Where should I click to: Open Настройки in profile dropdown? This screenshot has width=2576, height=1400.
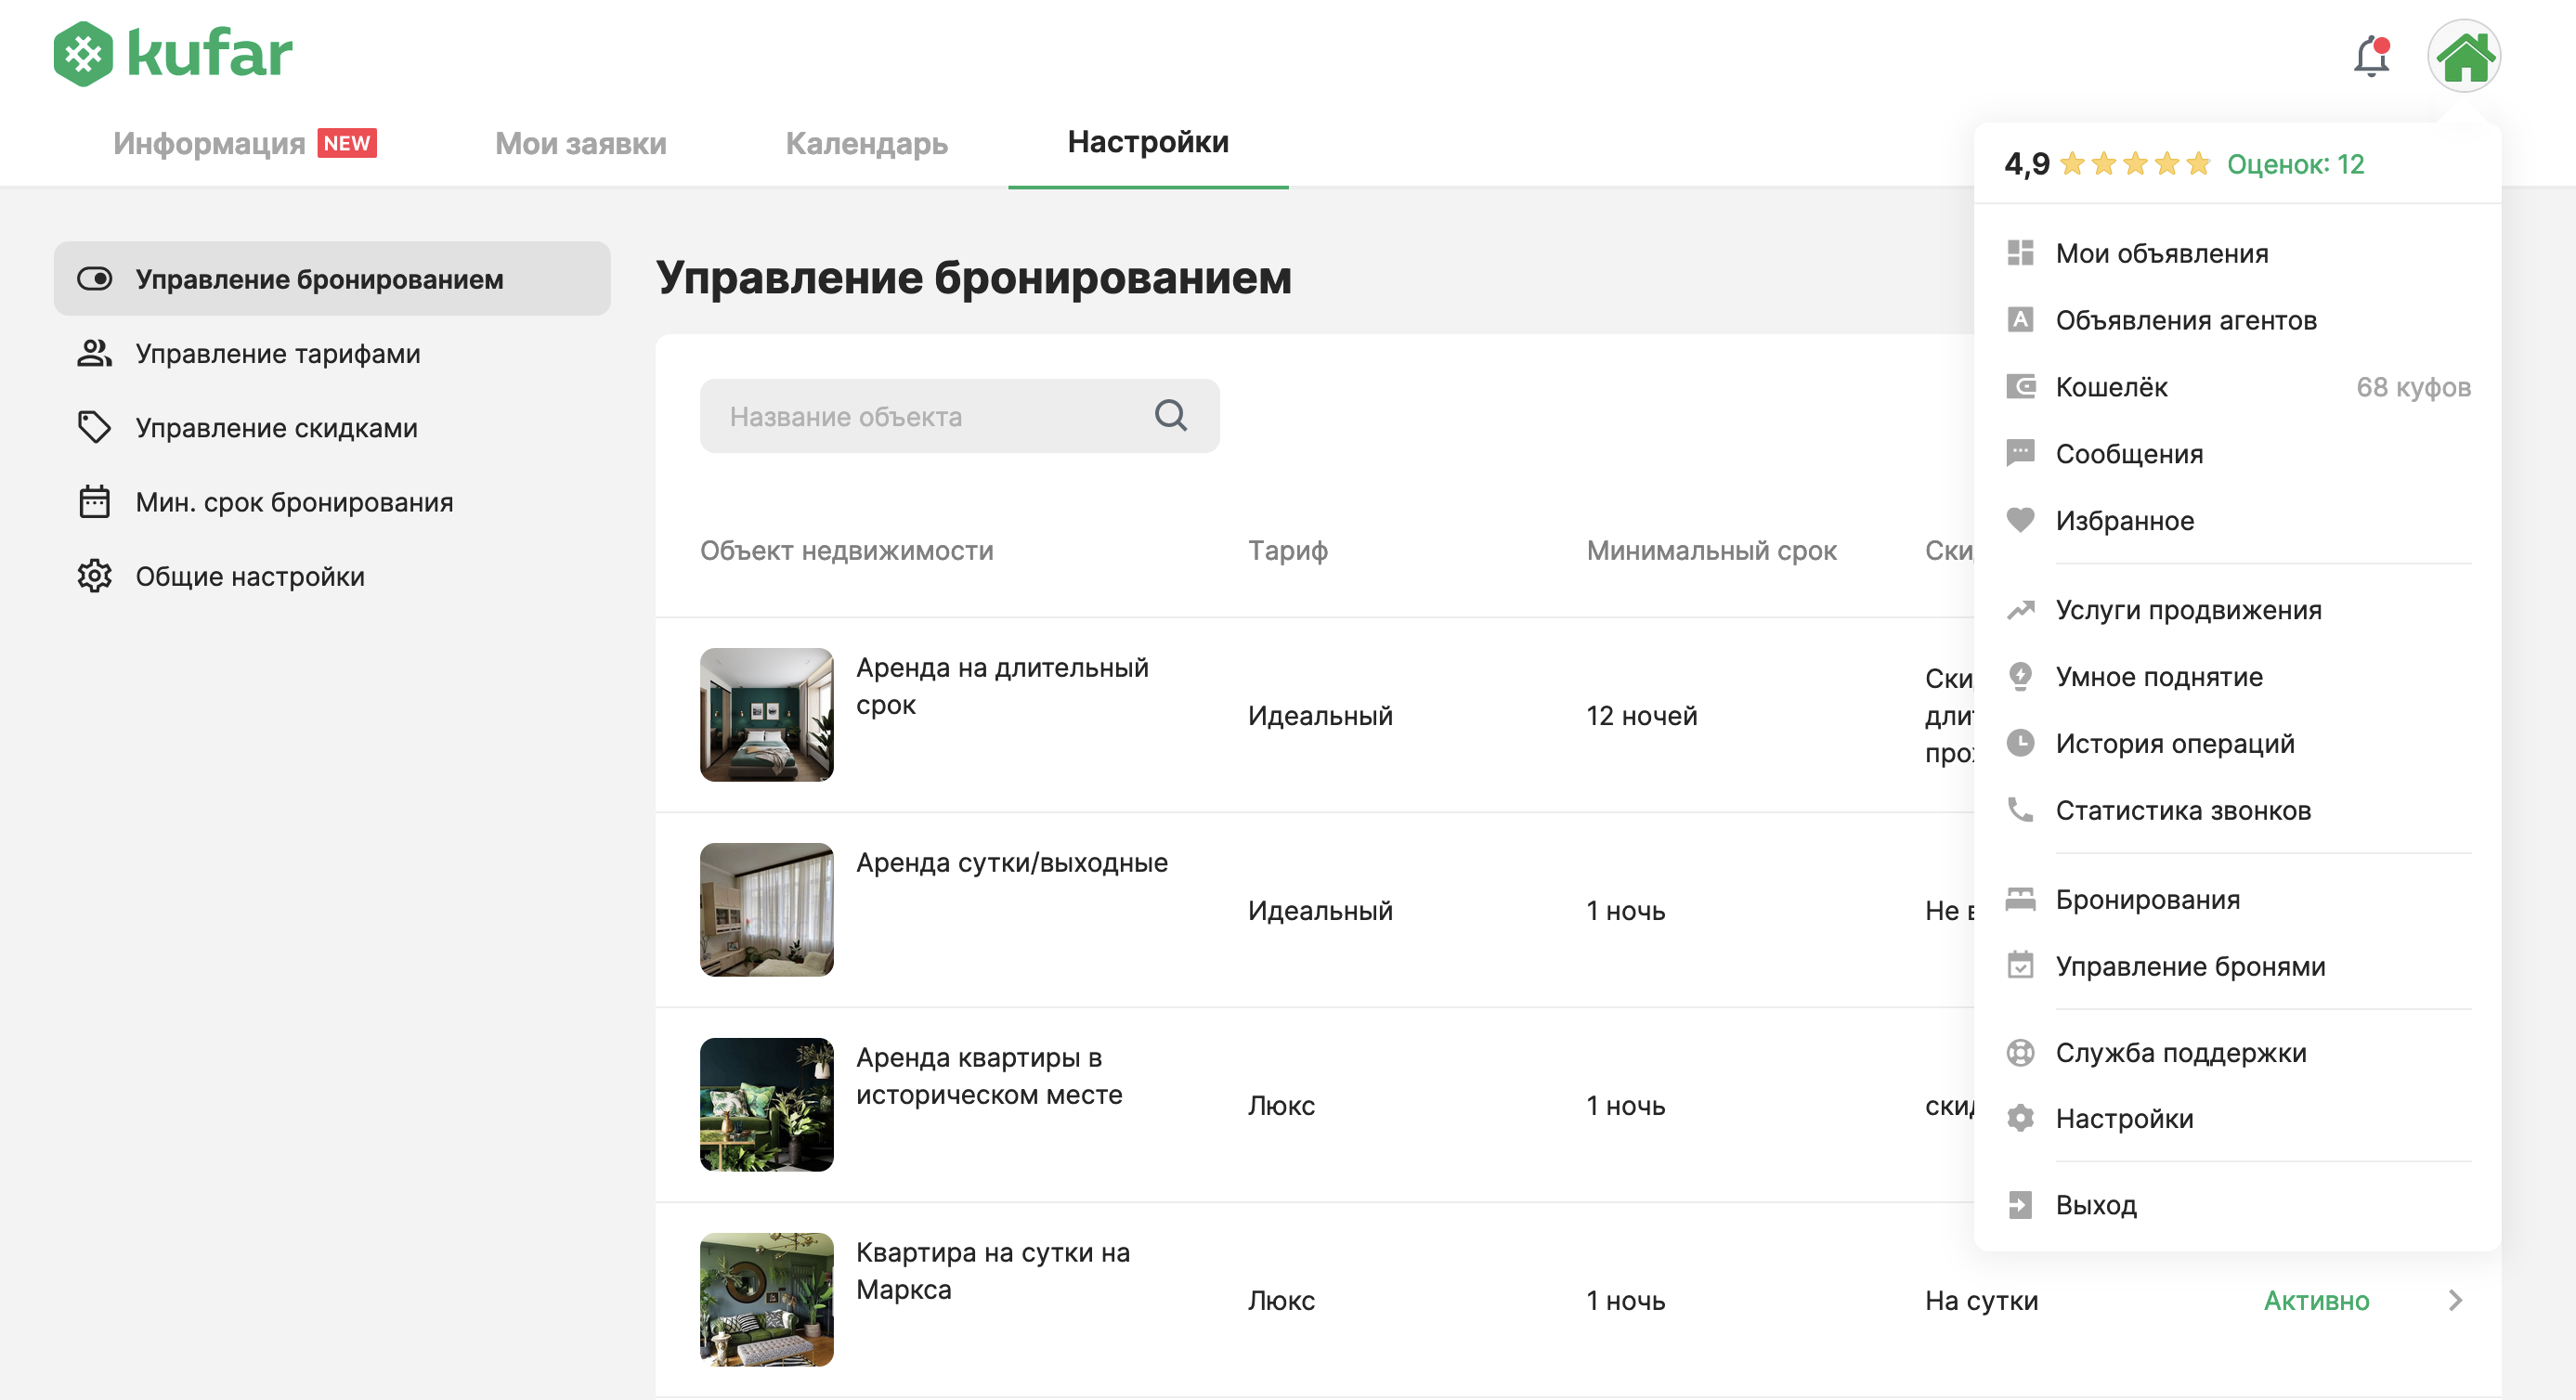[2237, 1118]
